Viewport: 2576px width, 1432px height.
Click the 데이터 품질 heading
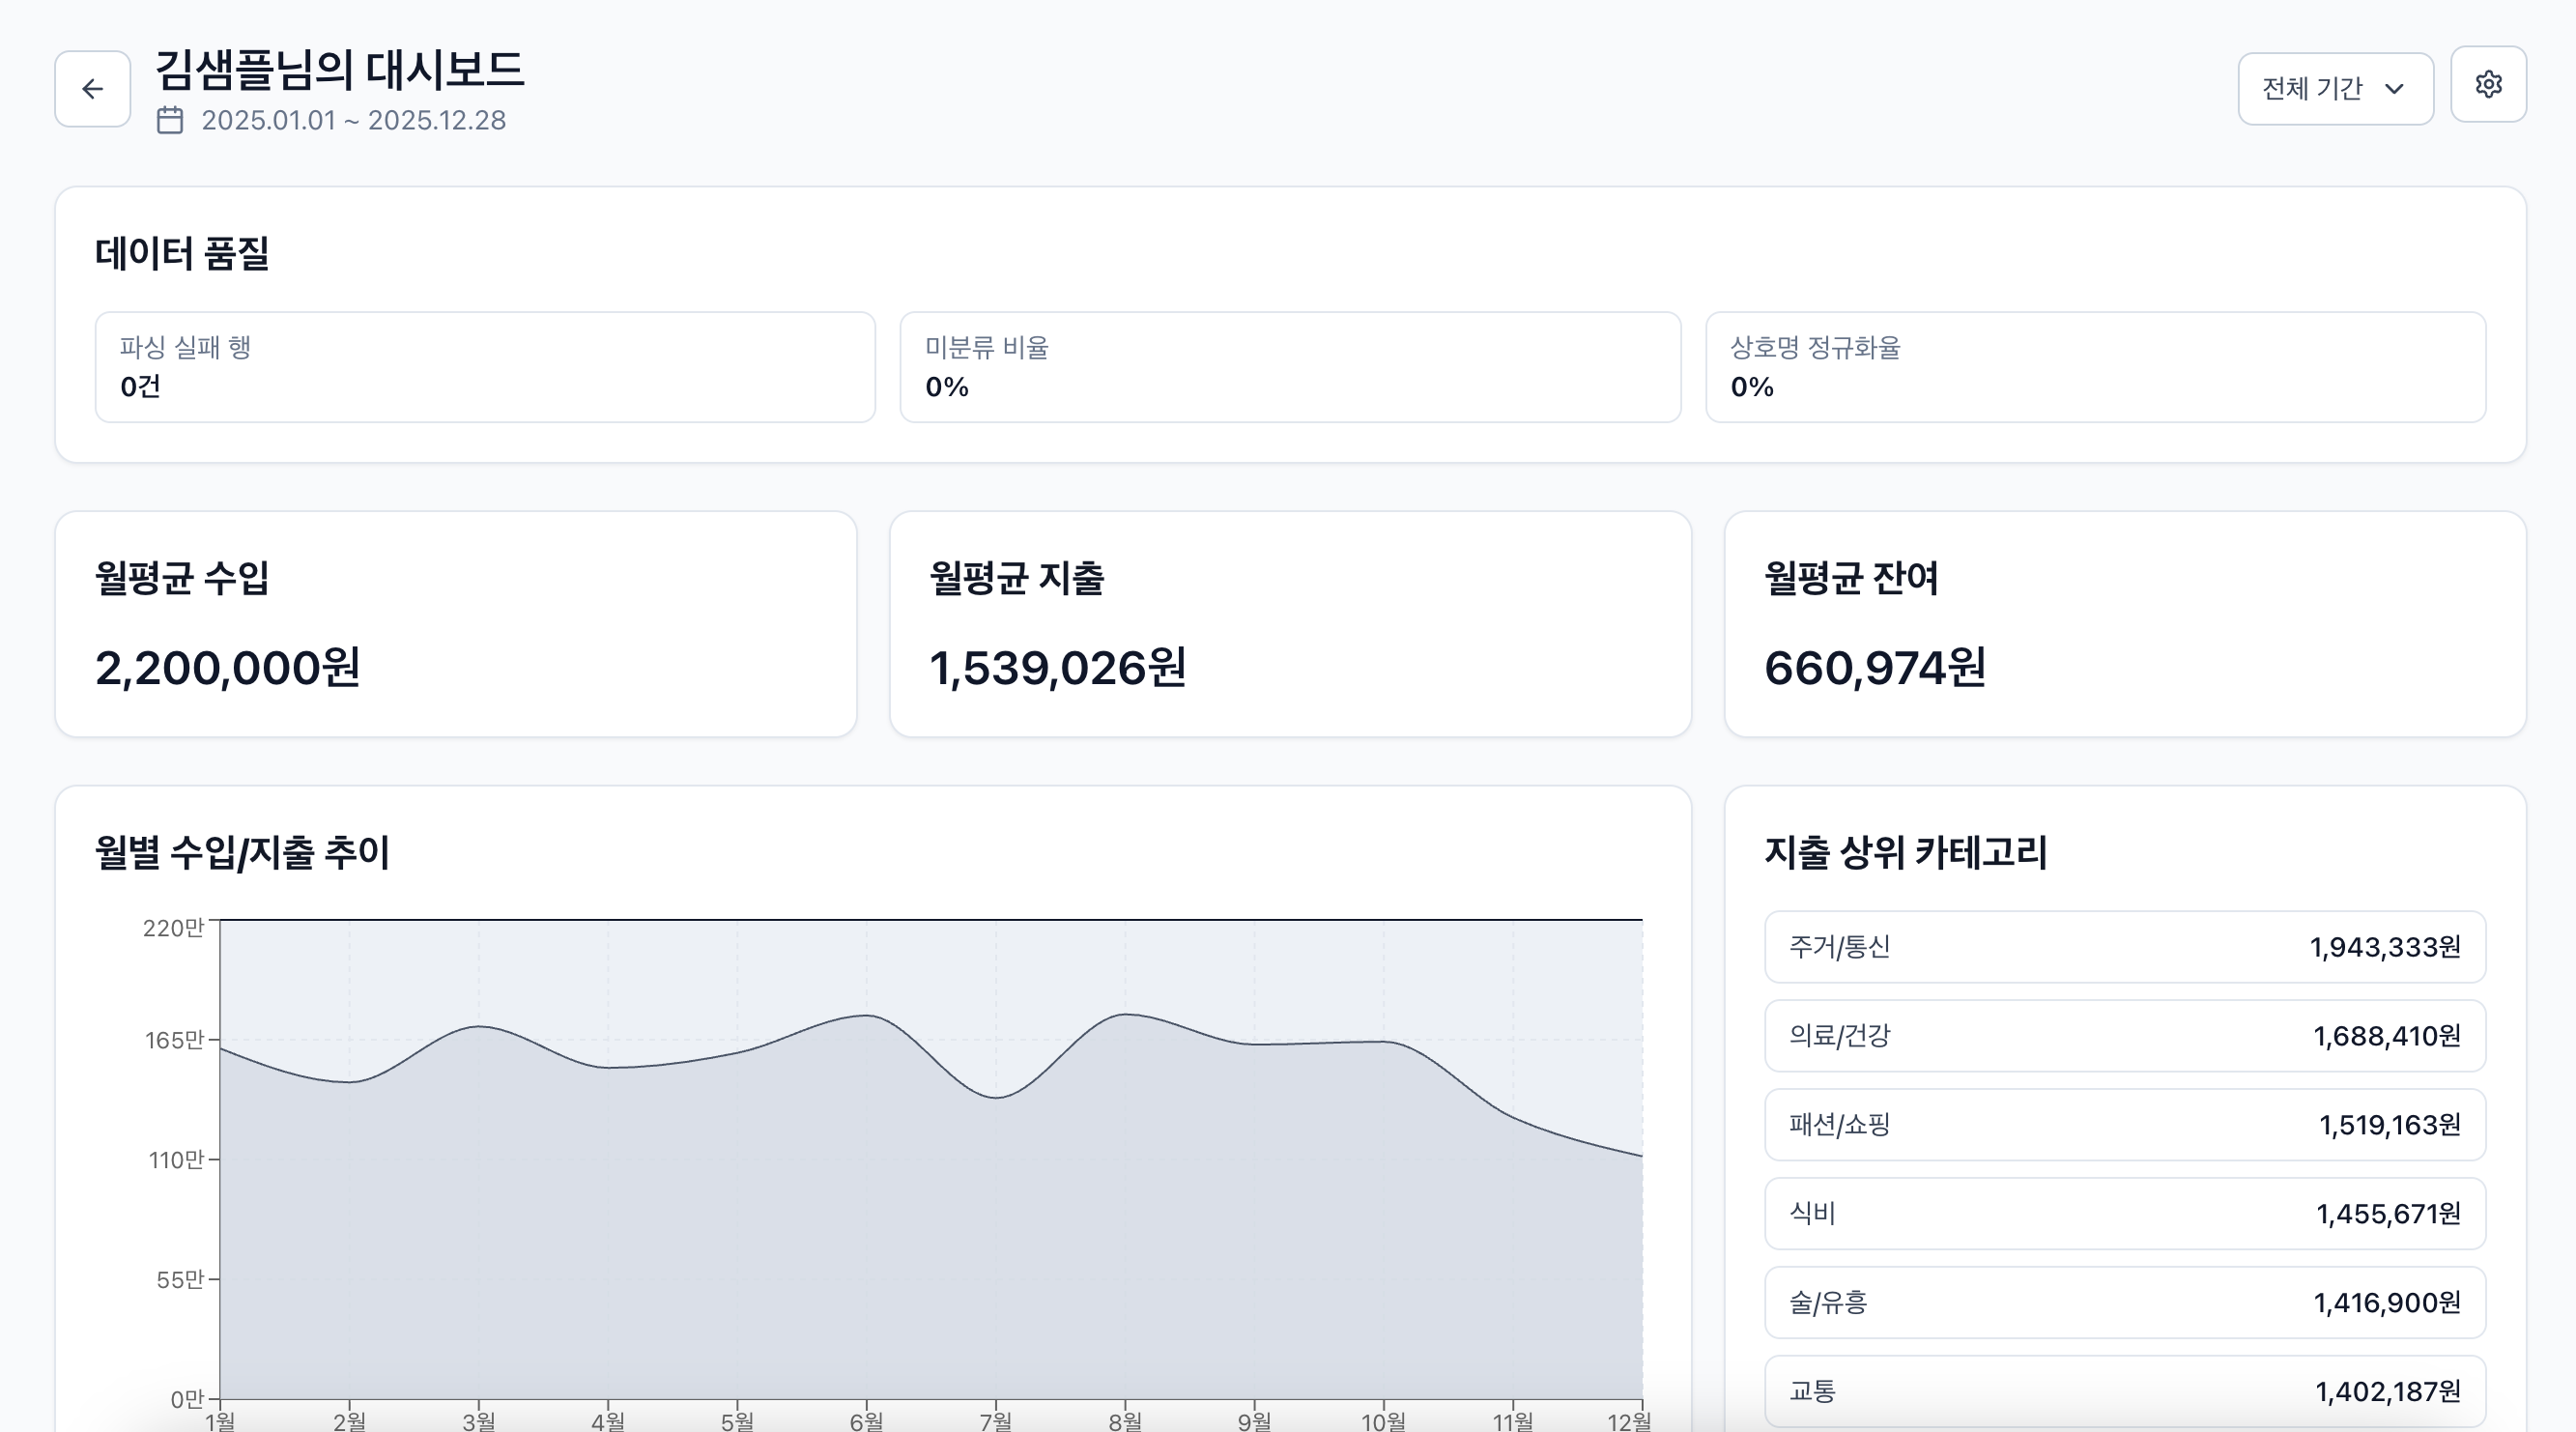tap(182, 253)
